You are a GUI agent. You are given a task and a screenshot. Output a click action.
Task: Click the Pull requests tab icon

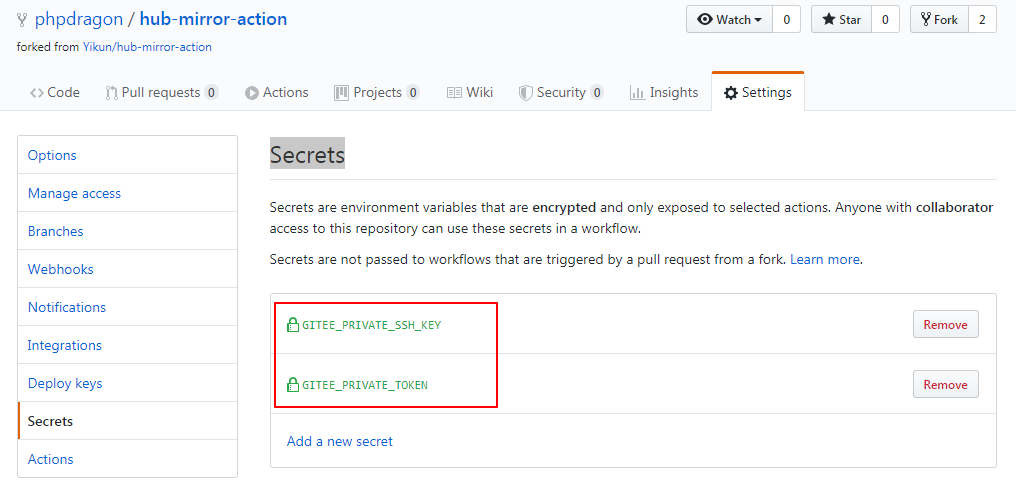(111, 93)
